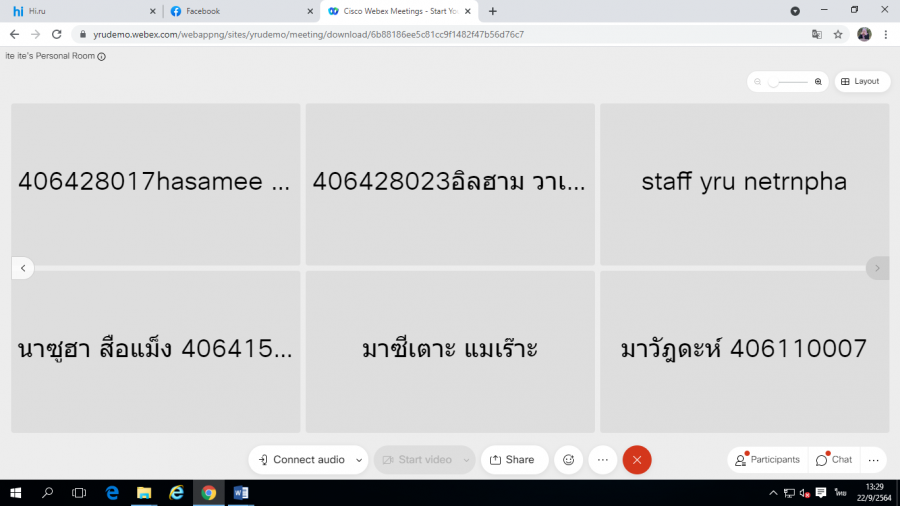900x506 pixels.
Task: Open the Layout dropdown
Action: coord(861,82)
